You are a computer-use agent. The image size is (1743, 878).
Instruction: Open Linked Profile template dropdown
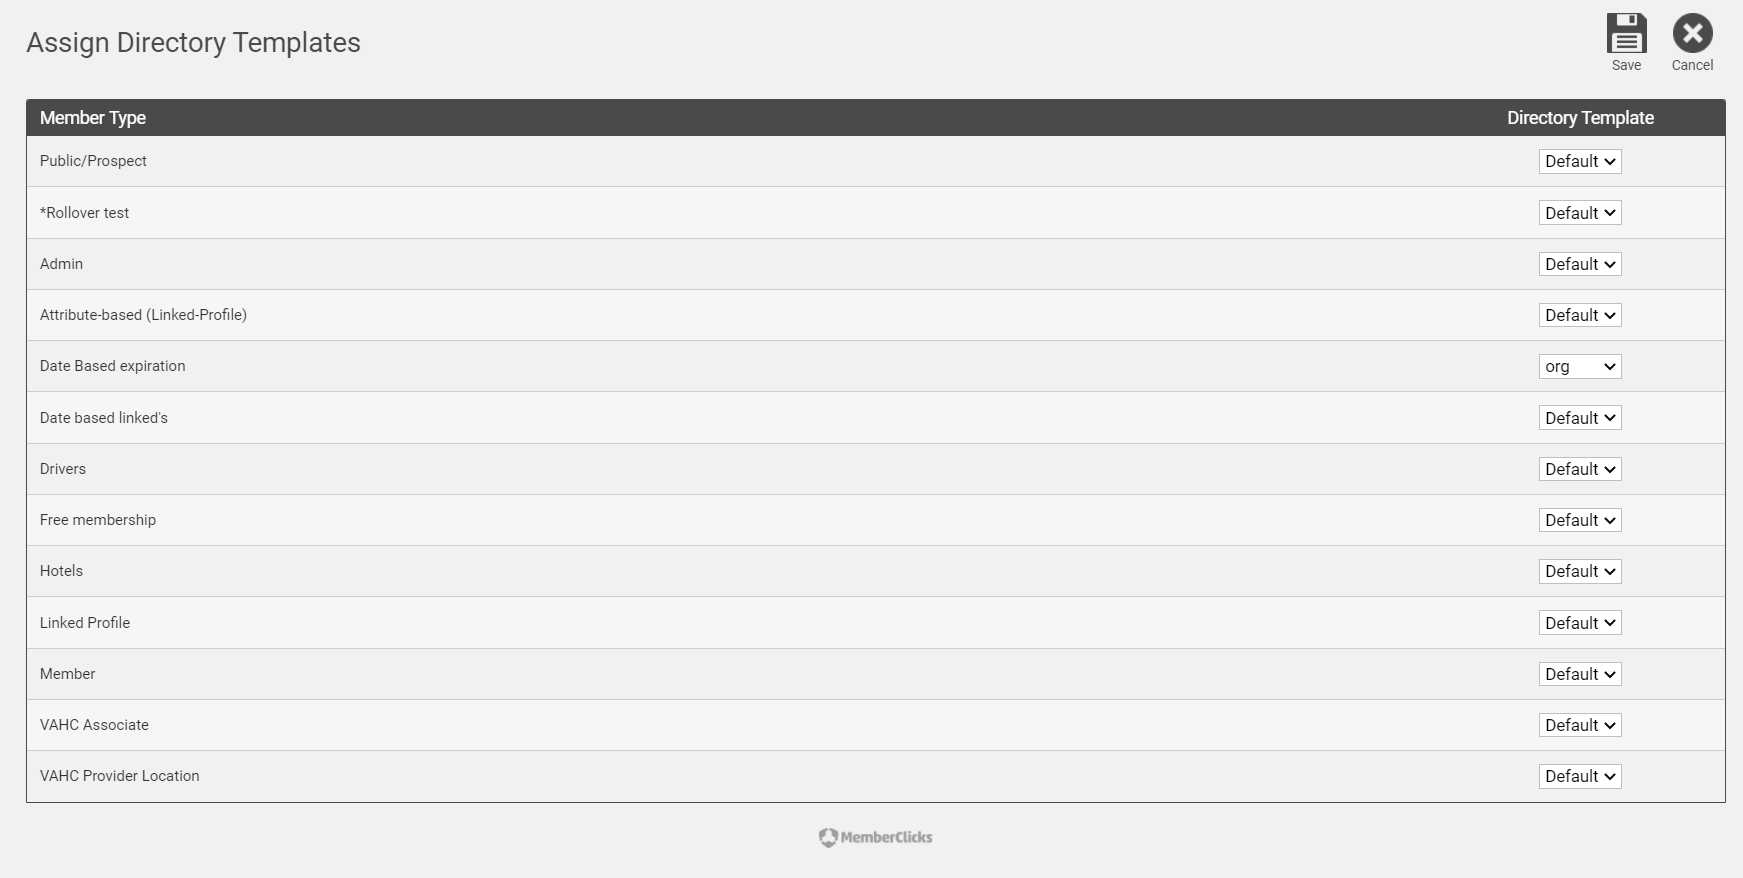1579,623
